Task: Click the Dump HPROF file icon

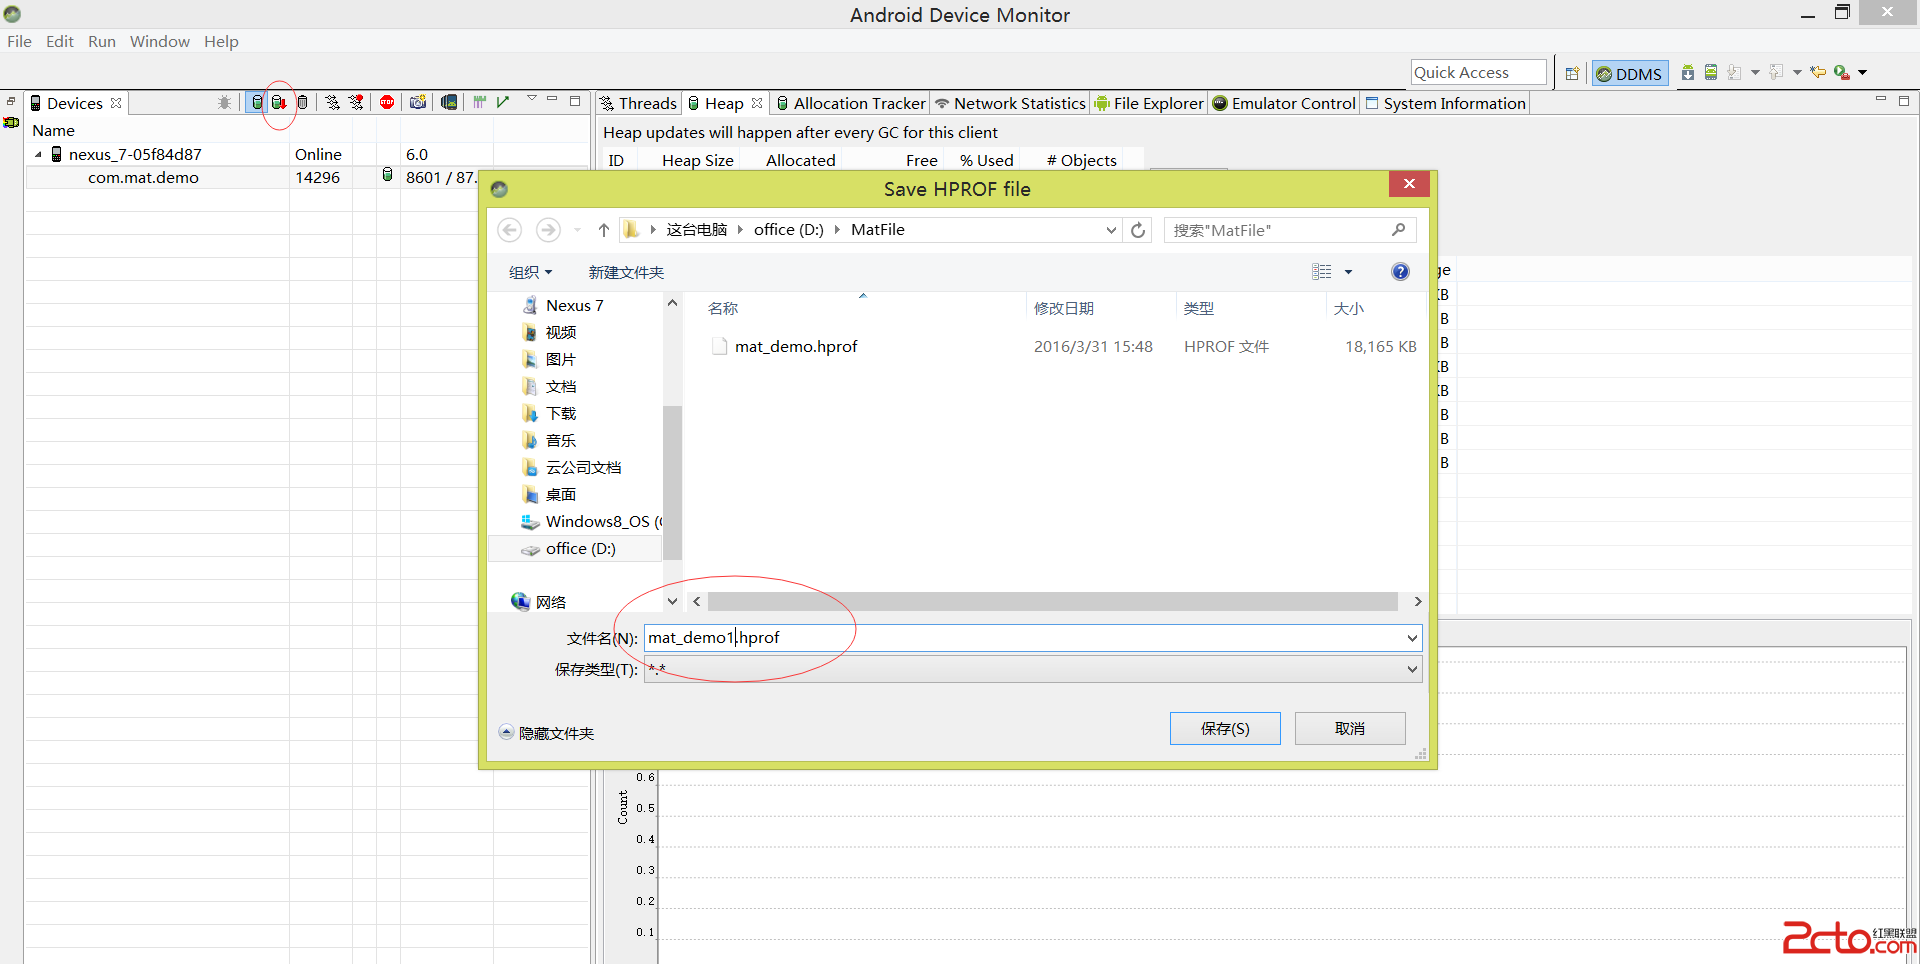Action: (279, 102)
